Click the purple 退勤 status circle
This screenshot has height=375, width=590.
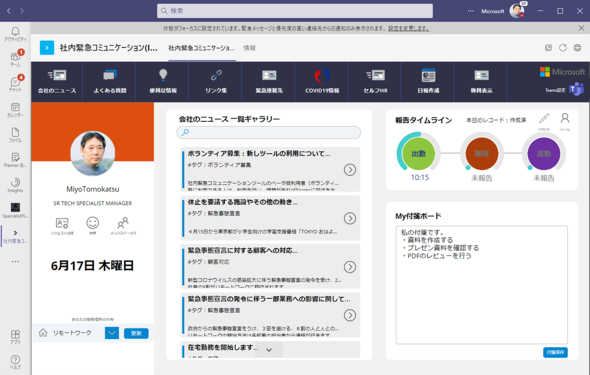point(544,154)
